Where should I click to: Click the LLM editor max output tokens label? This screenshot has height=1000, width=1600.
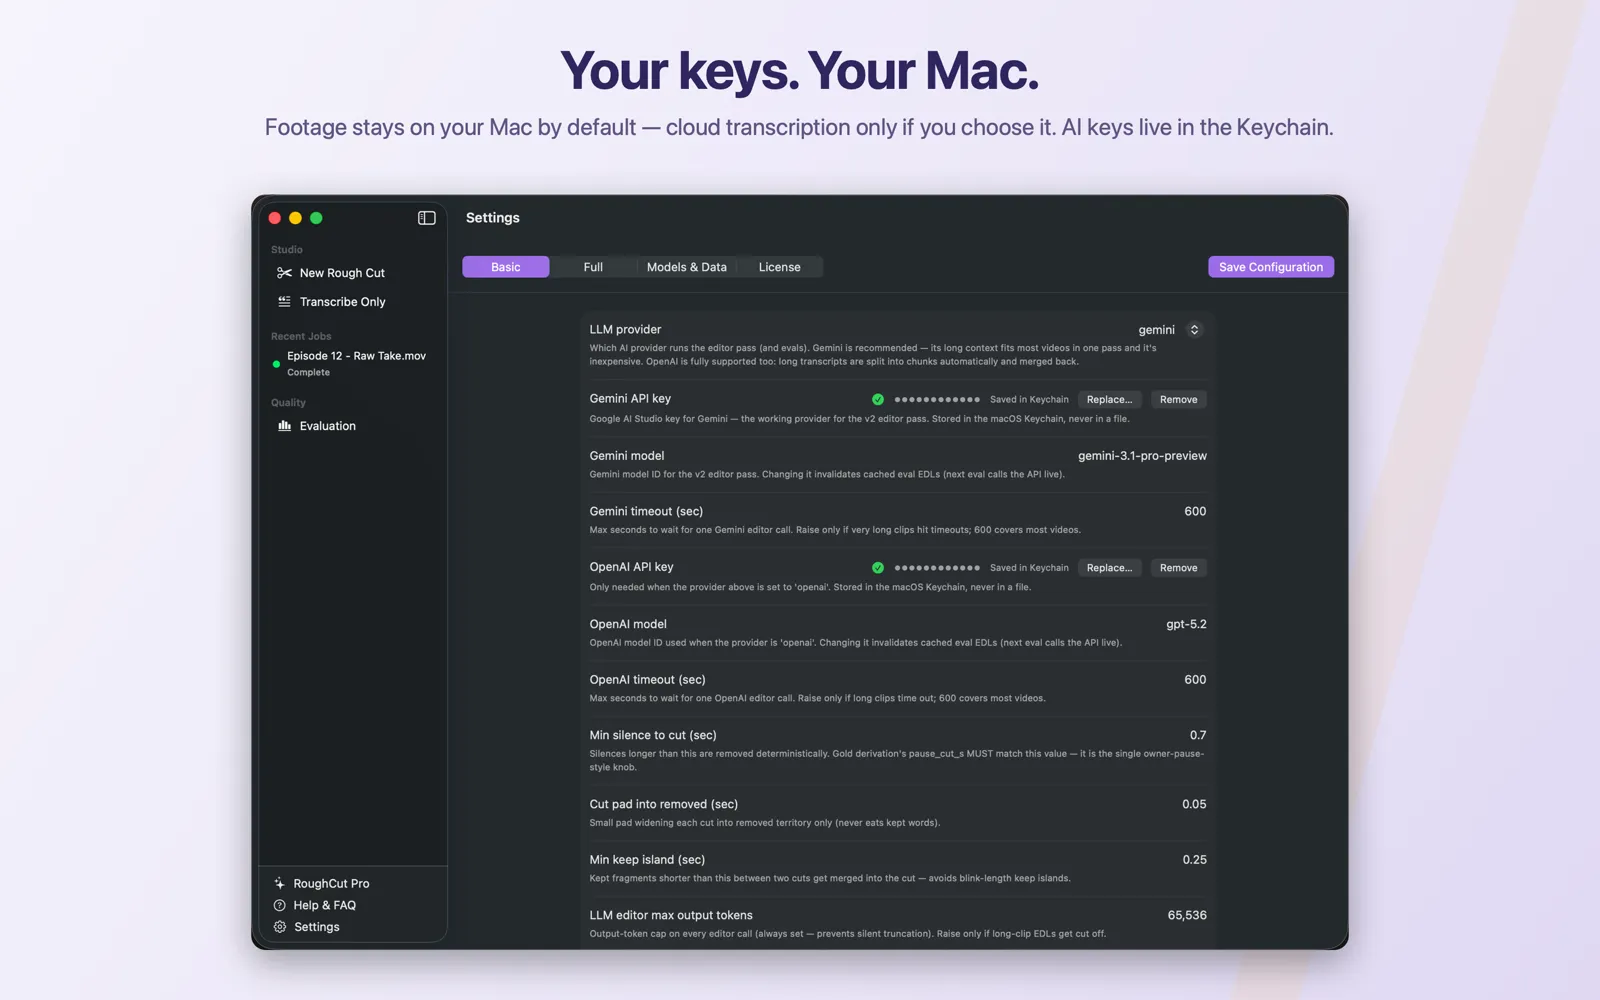click(671, 915)
